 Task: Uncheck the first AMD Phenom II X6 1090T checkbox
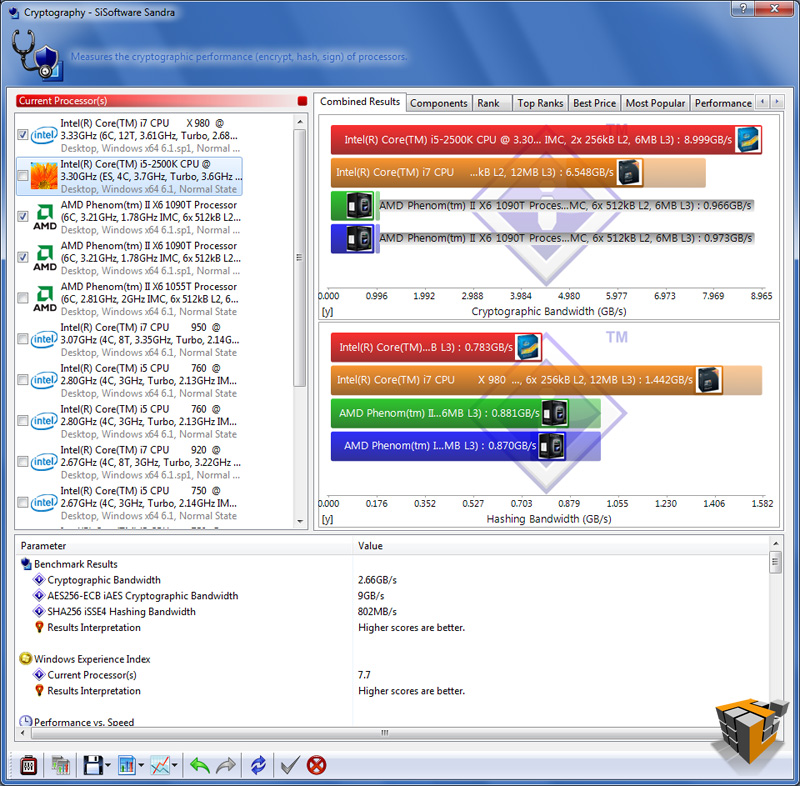tap(22, 216)
